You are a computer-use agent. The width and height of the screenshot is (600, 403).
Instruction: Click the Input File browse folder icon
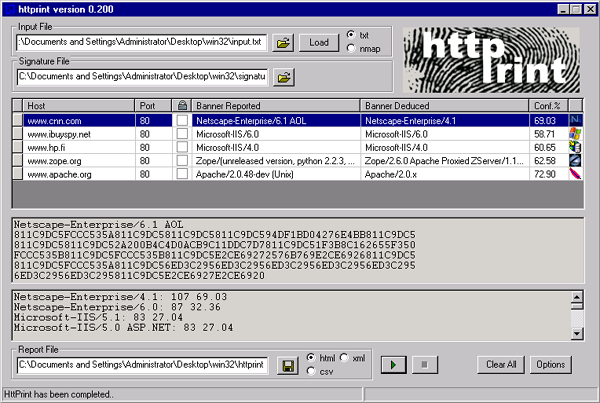pos(284,43)
